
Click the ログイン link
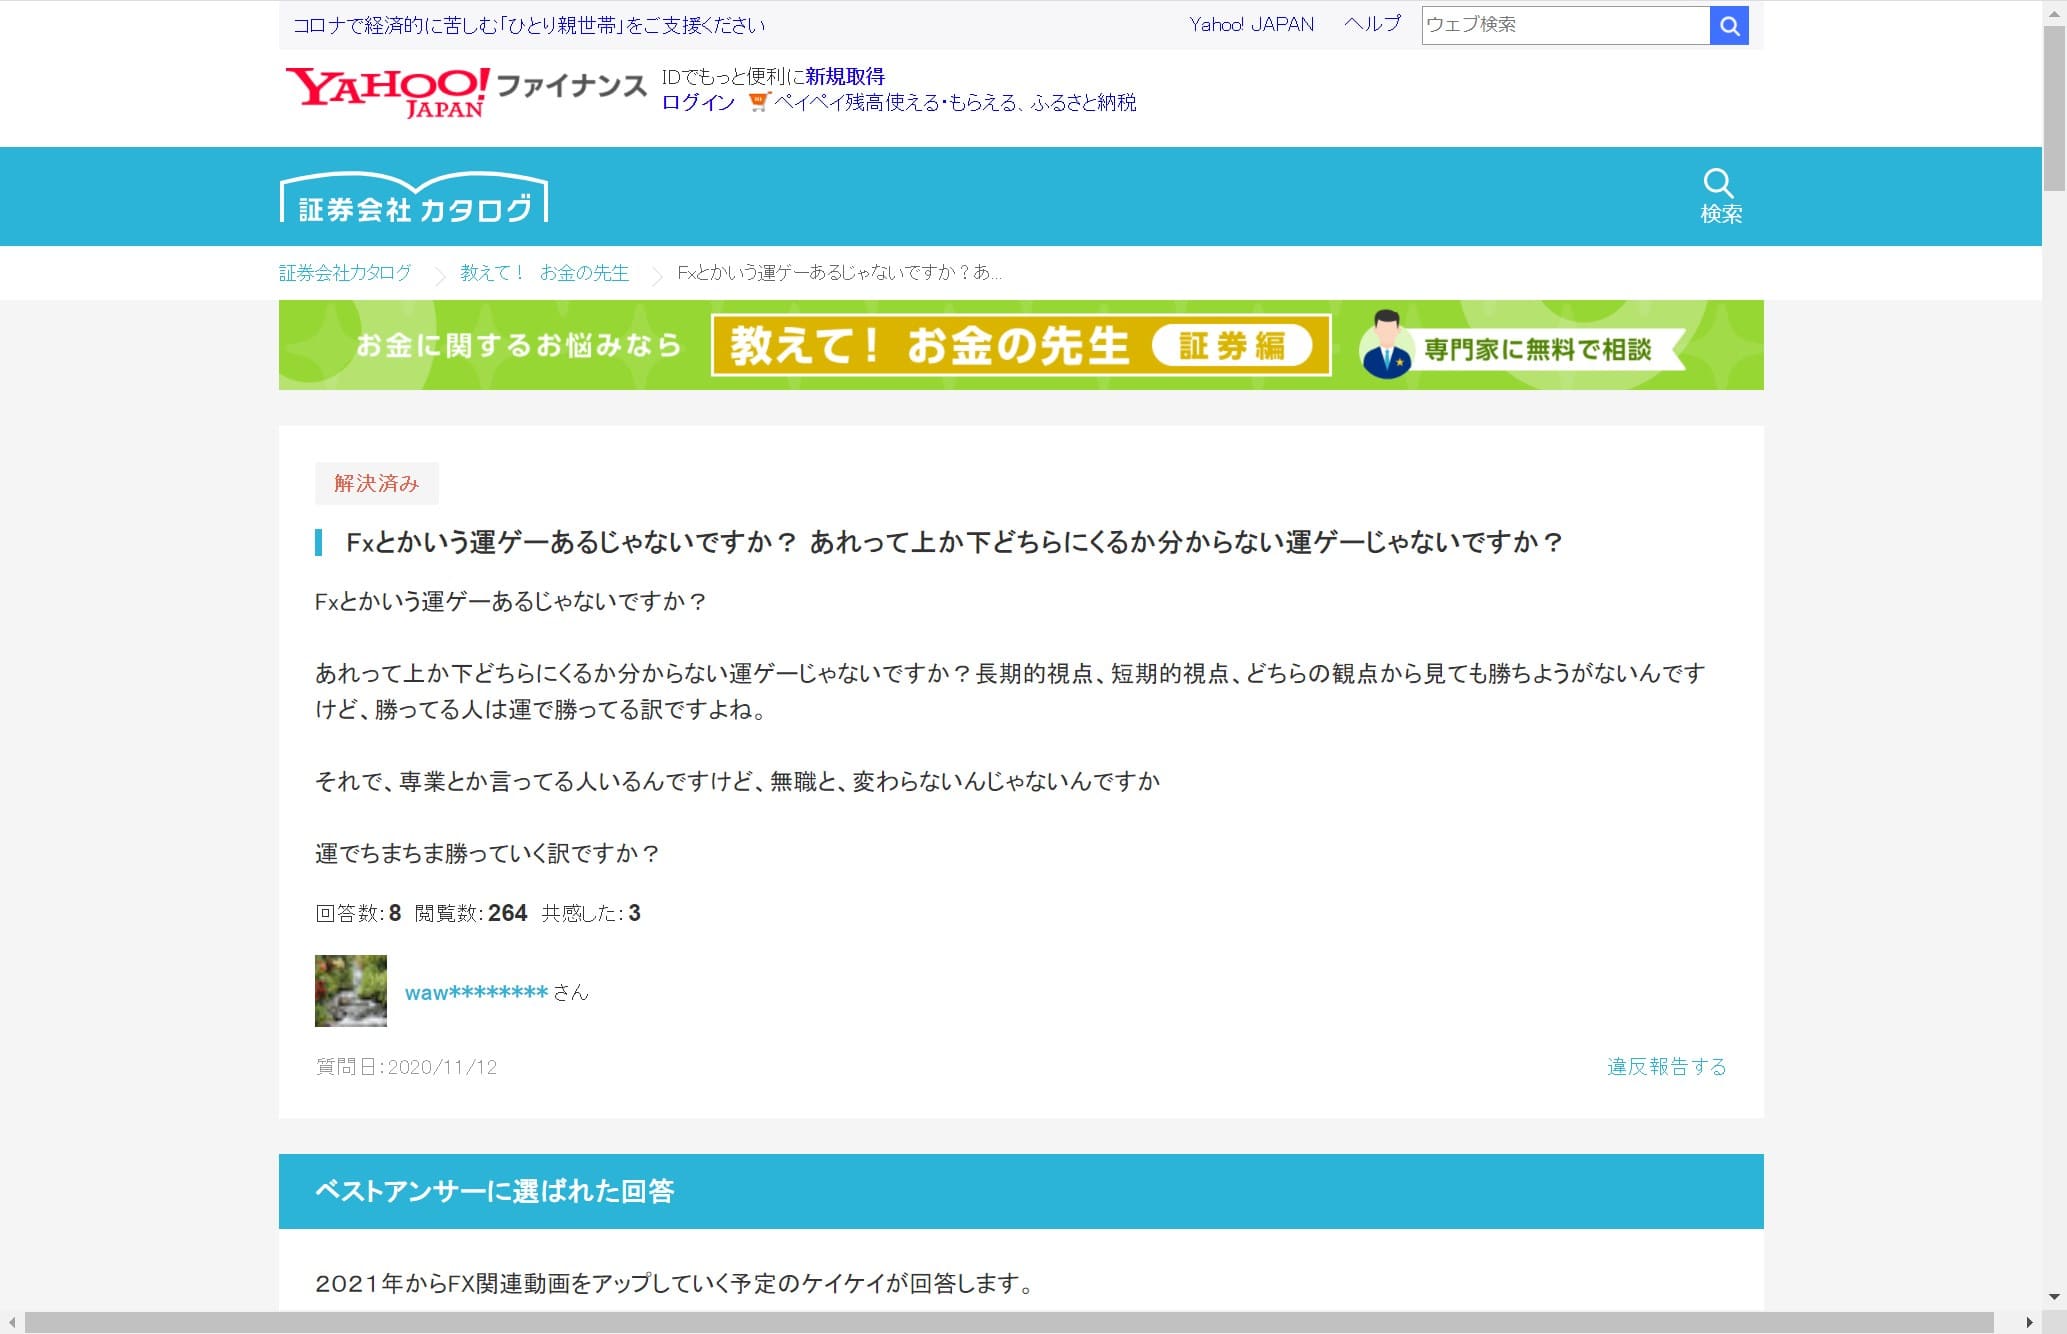tap(698, 102)
